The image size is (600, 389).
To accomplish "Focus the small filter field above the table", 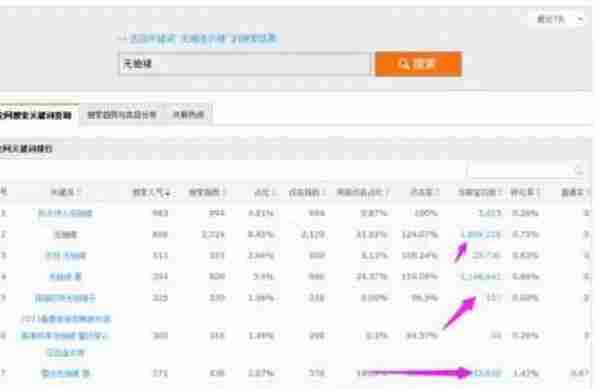I will (527, 171).
